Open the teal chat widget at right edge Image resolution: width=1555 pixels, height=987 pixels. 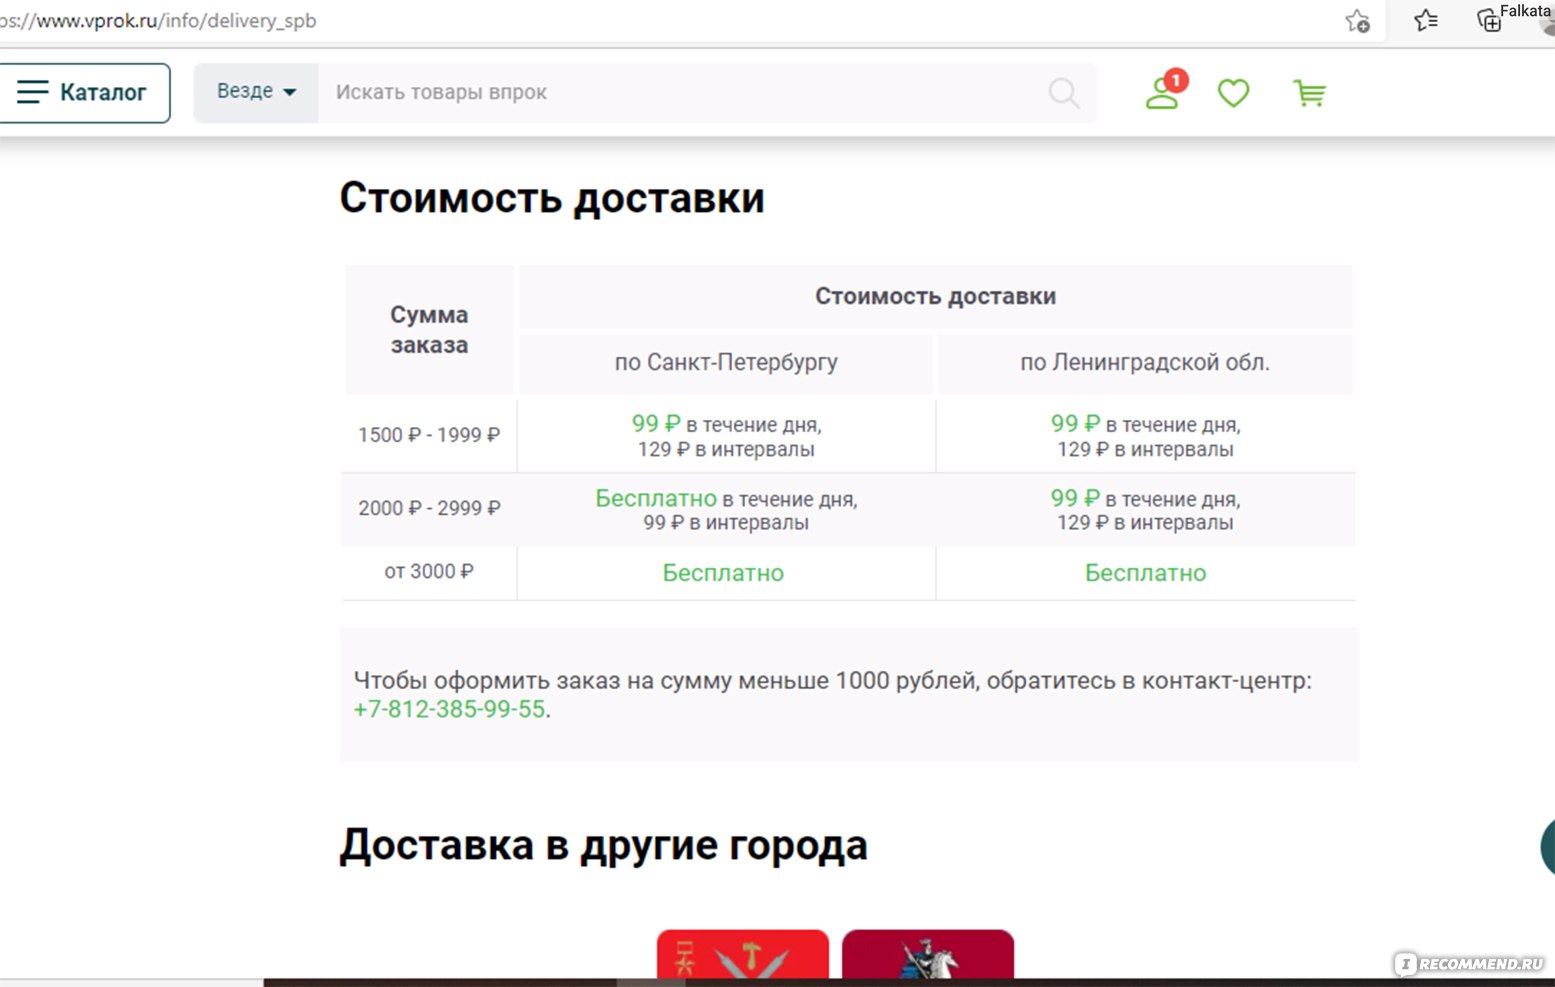tap(1547, 846)
